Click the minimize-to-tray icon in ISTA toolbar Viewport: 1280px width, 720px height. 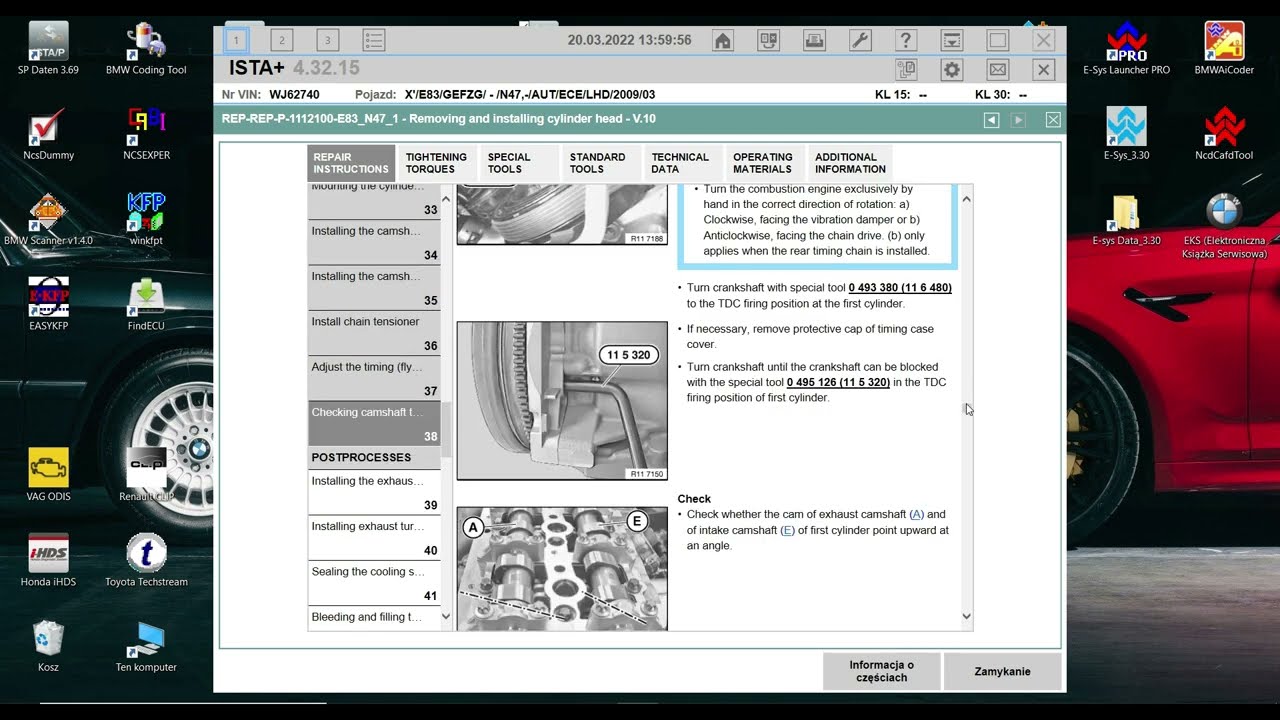[x=952, y=40]
